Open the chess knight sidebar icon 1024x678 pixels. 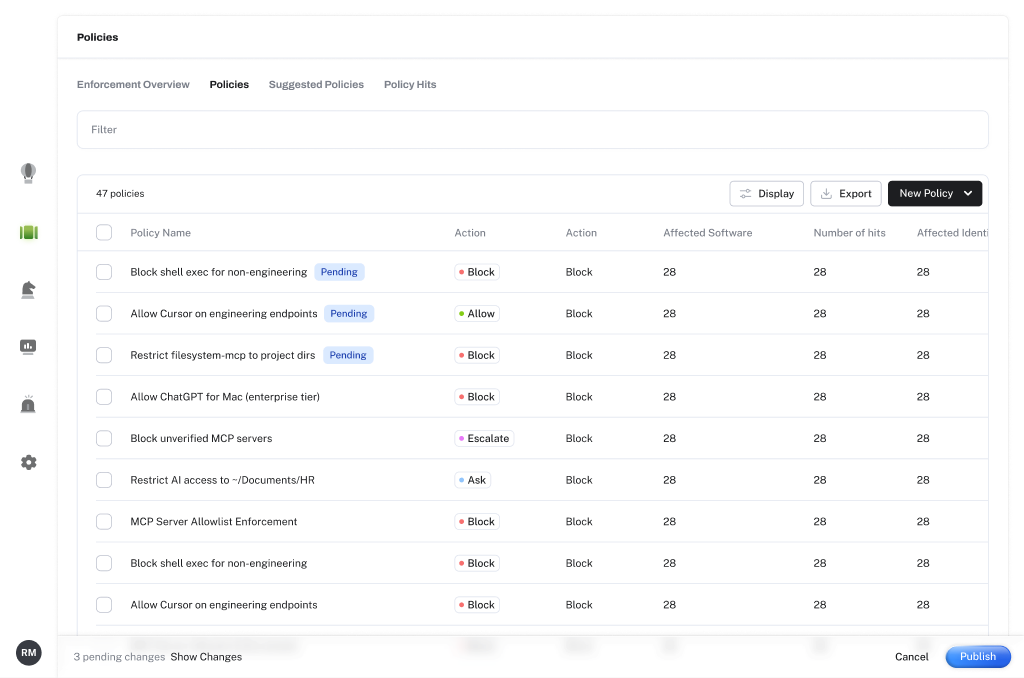tap(28, 290)
